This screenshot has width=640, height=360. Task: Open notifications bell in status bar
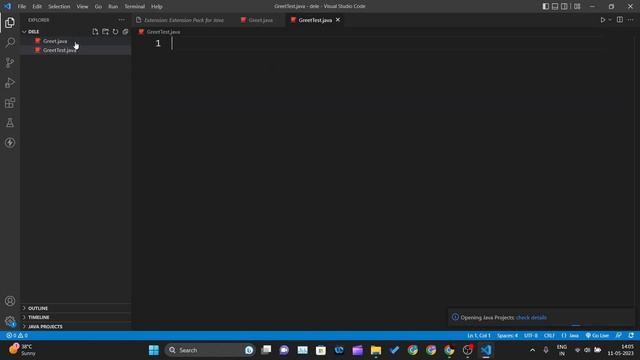631,336
